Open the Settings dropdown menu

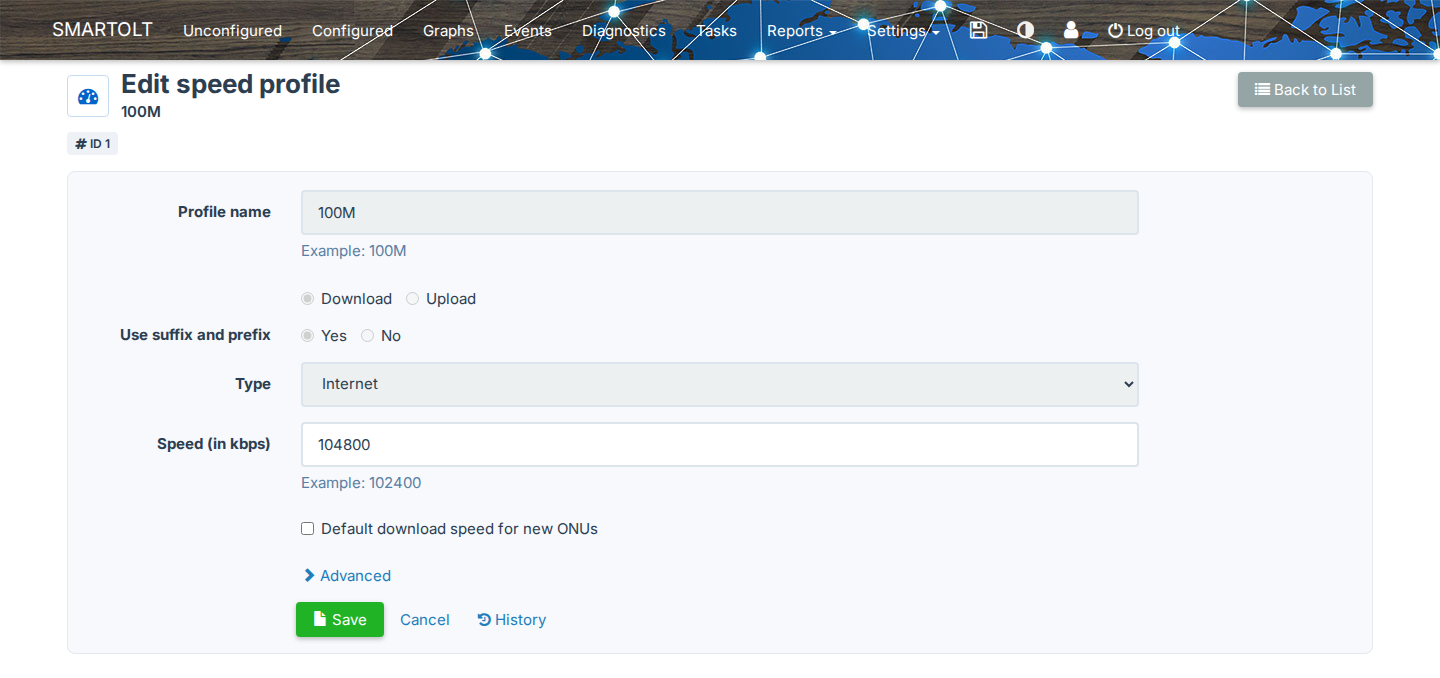click(903, 31)
